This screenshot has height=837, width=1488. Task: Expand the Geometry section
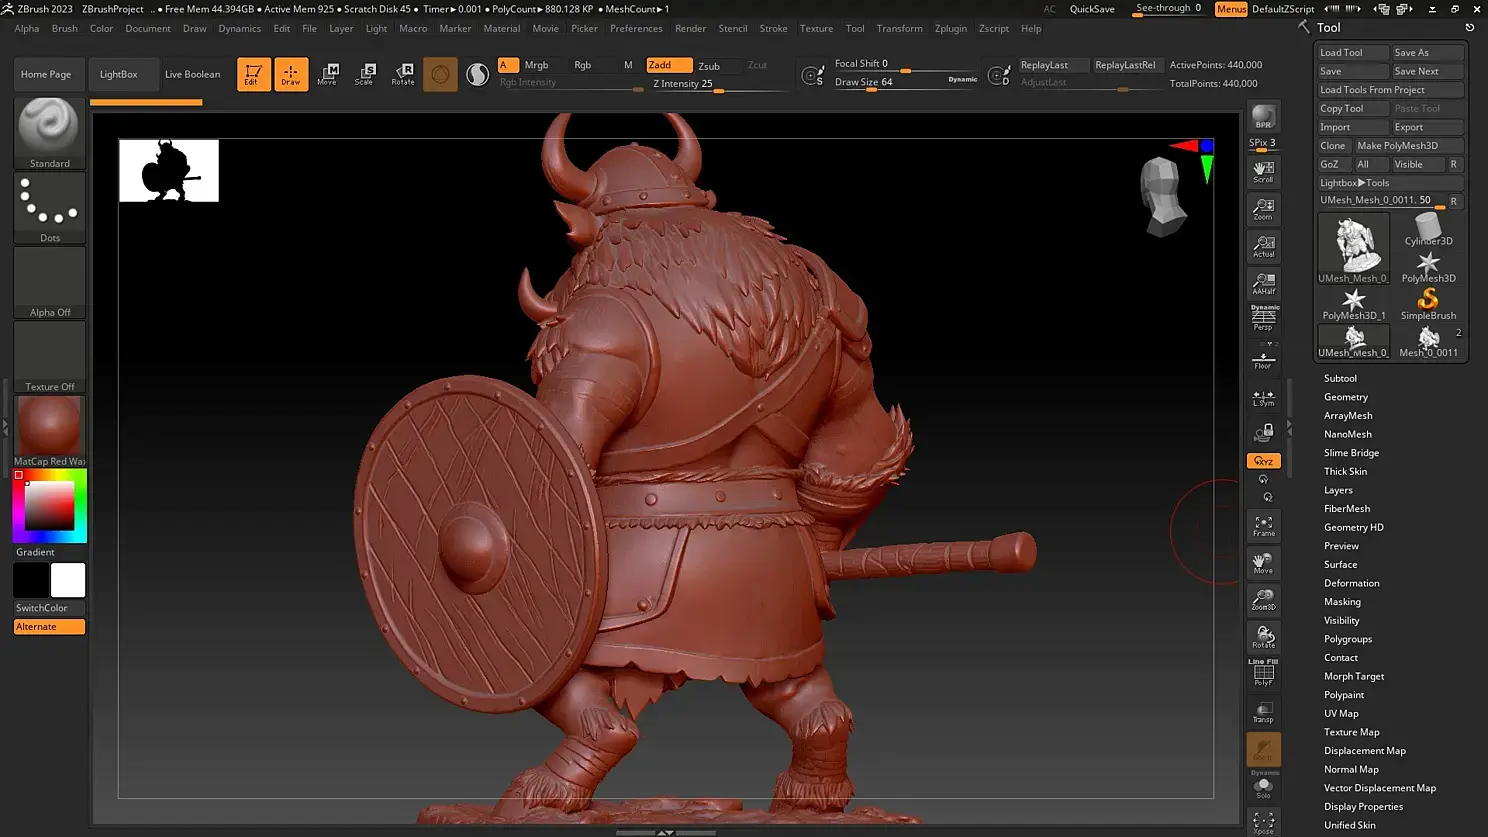[1345, 397]
